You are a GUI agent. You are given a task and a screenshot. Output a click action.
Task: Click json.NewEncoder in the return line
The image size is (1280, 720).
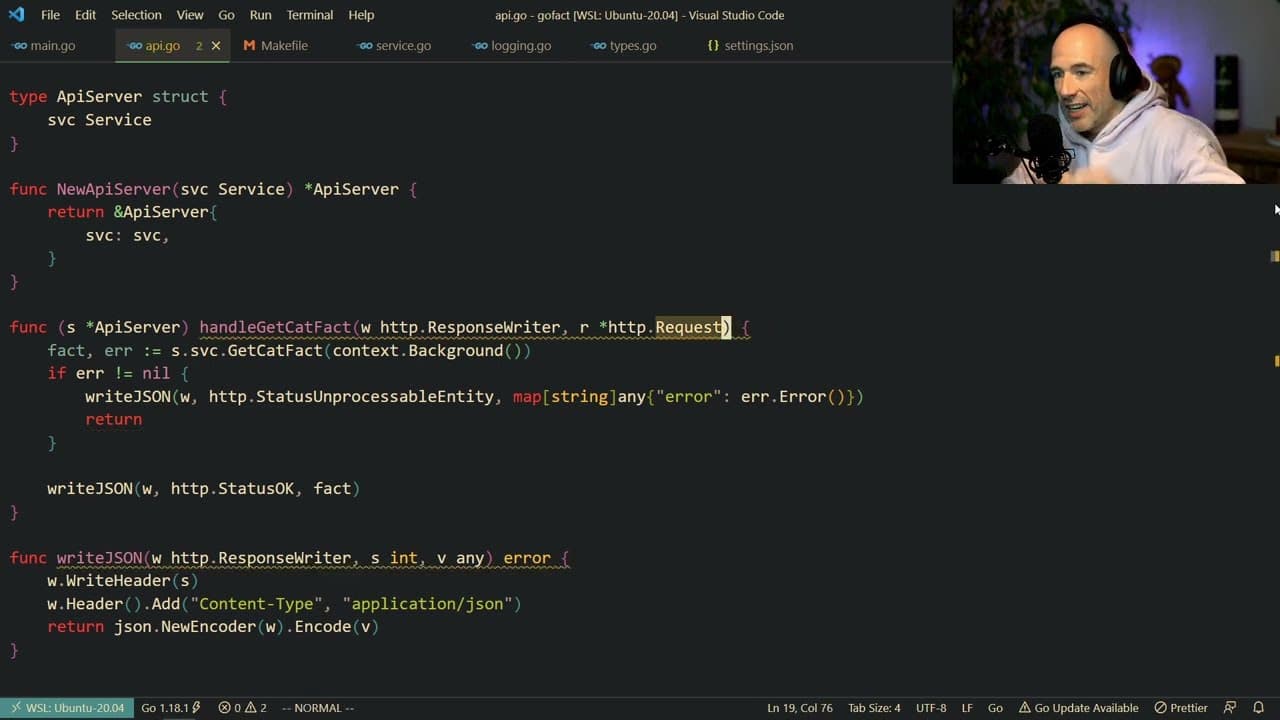pyautogui.click(x=185, y=627)
